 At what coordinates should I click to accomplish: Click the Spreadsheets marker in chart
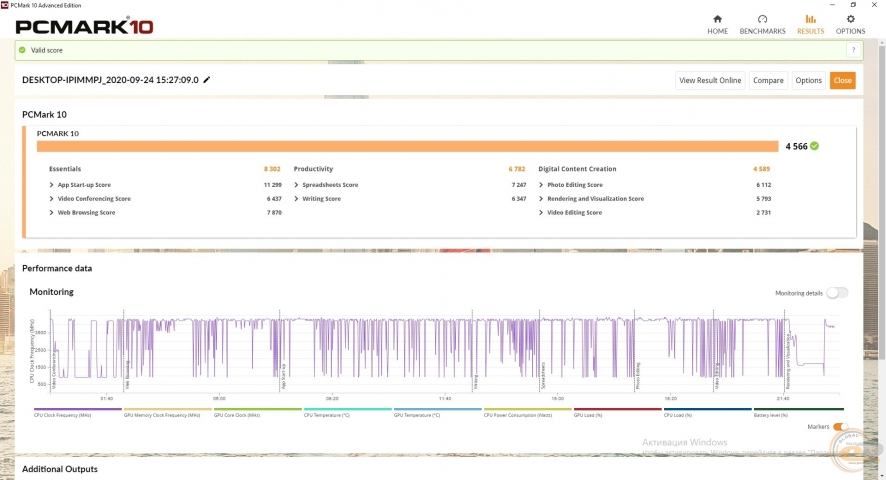pos(543,375)
